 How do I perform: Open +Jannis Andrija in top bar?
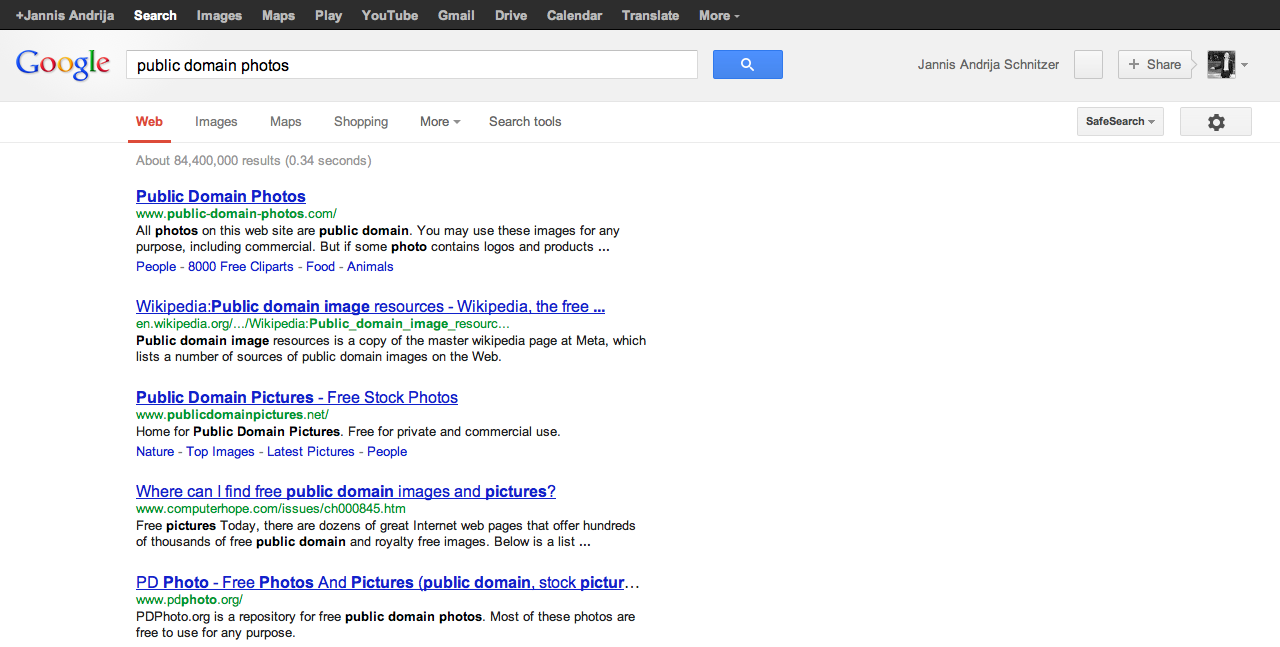pos(65,15)
